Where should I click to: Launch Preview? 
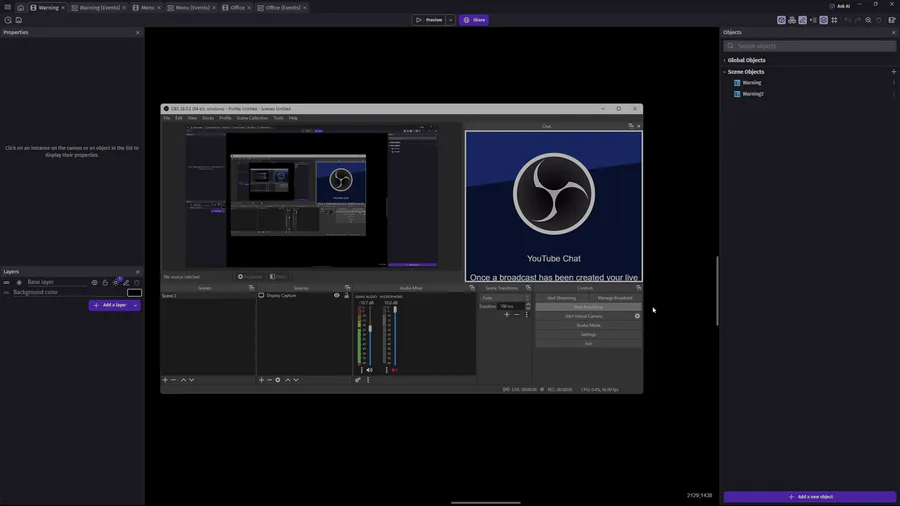click(x=429, y=20)
